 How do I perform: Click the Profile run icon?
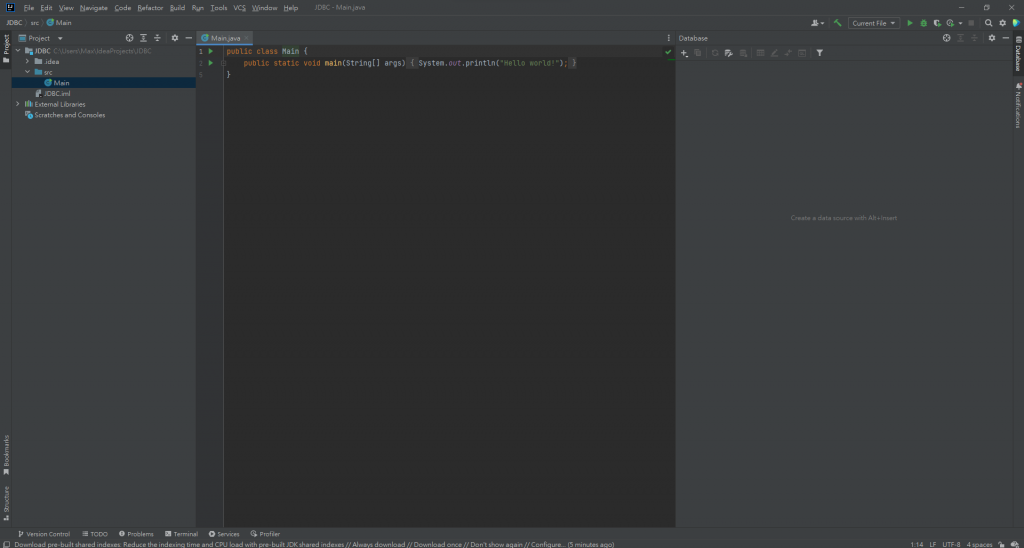coord(951,23)
